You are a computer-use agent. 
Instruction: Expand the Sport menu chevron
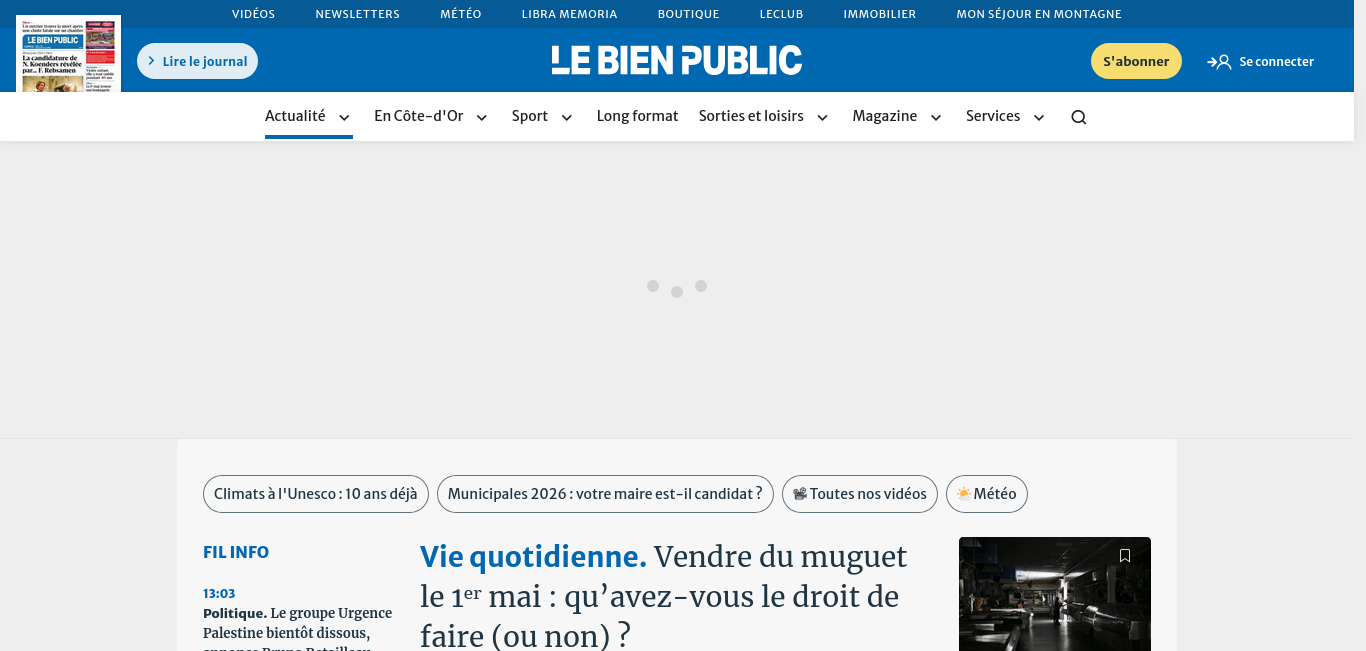click(x=566, y=118)
